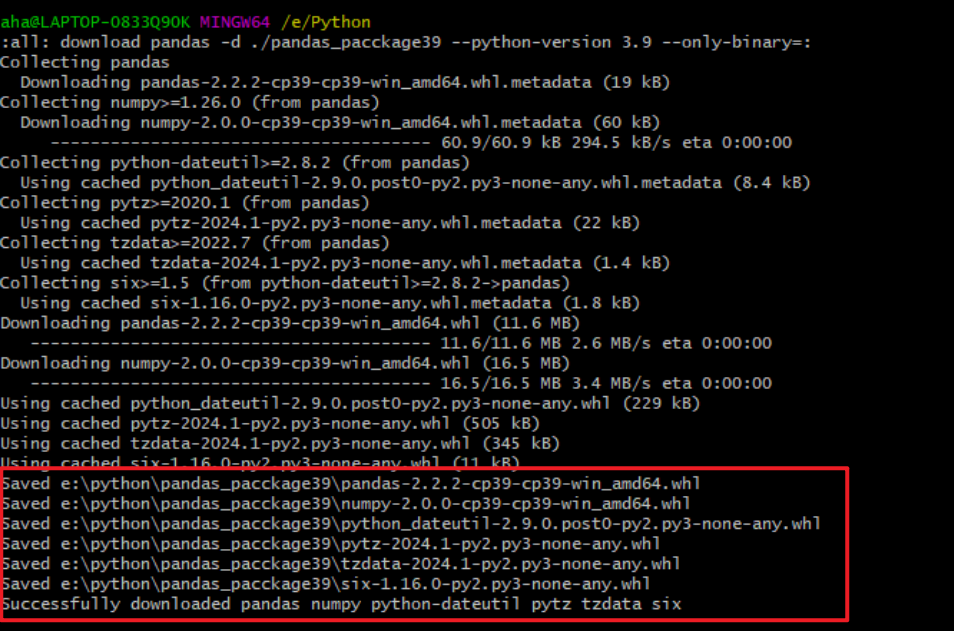Click cached pytz-2024.1 whl (505 kB) line
Image resolution: width=954 pixels, height=631 pixels.
pos(270,424)
